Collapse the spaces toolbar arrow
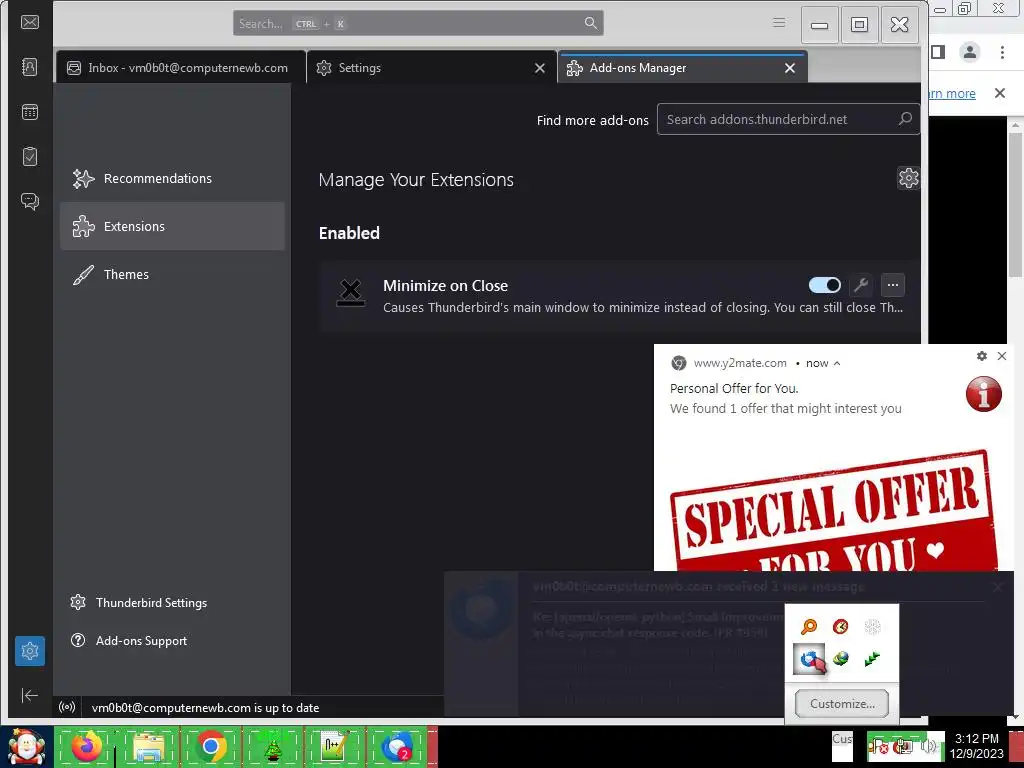 click(x=30, y=696)
